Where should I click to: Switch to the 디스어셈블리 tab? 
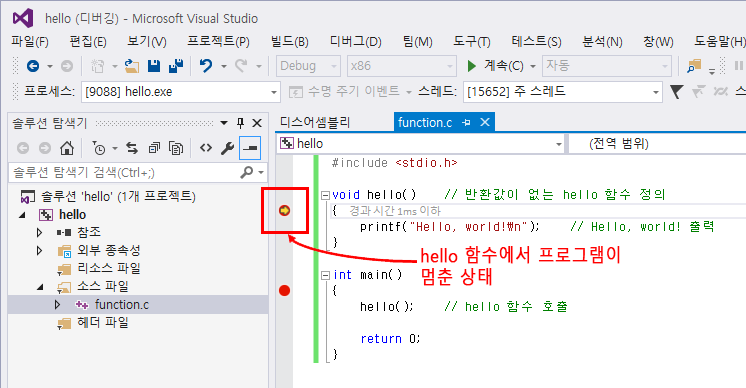(315, 123)
